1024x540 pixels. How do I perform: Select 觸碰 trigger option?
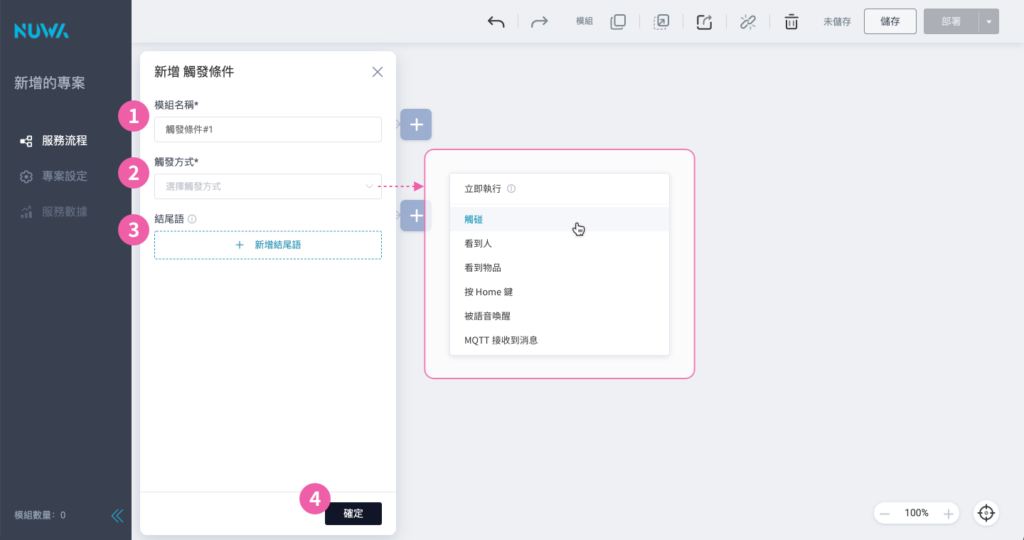click(x=559, y=219)
